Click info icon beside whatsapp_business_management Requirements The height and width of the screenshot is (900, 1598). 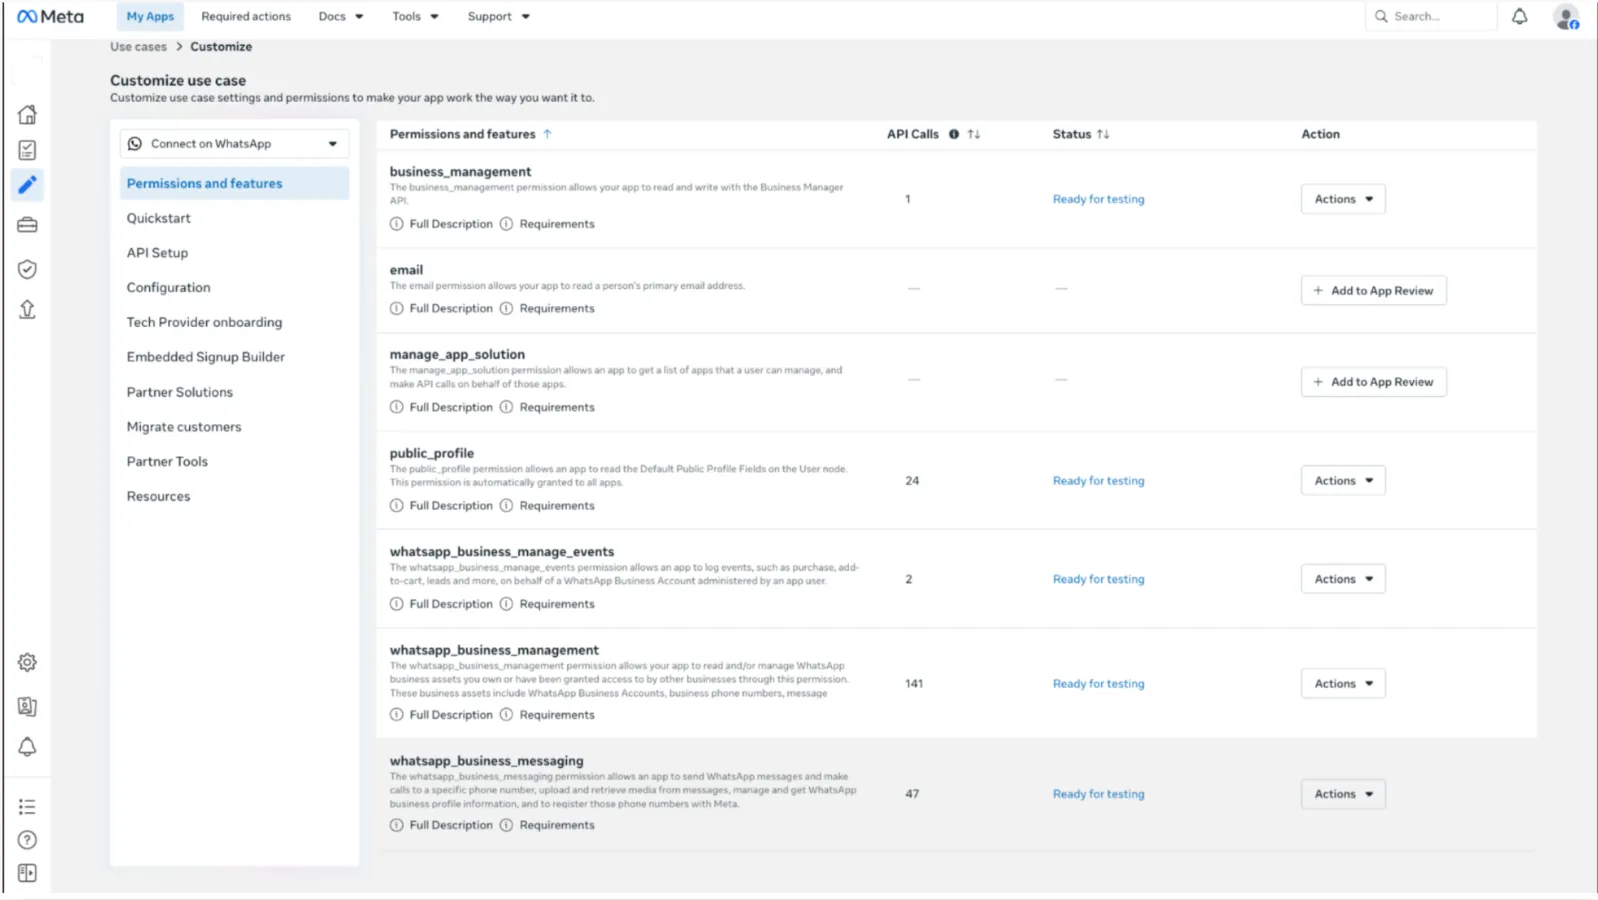506,715
